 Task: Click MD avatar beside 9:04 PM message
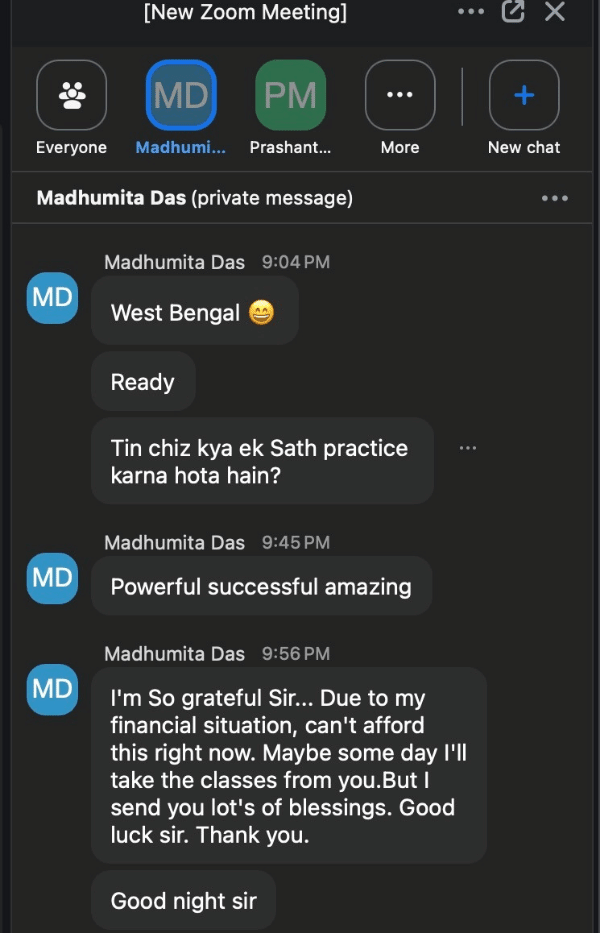[52, 298]
